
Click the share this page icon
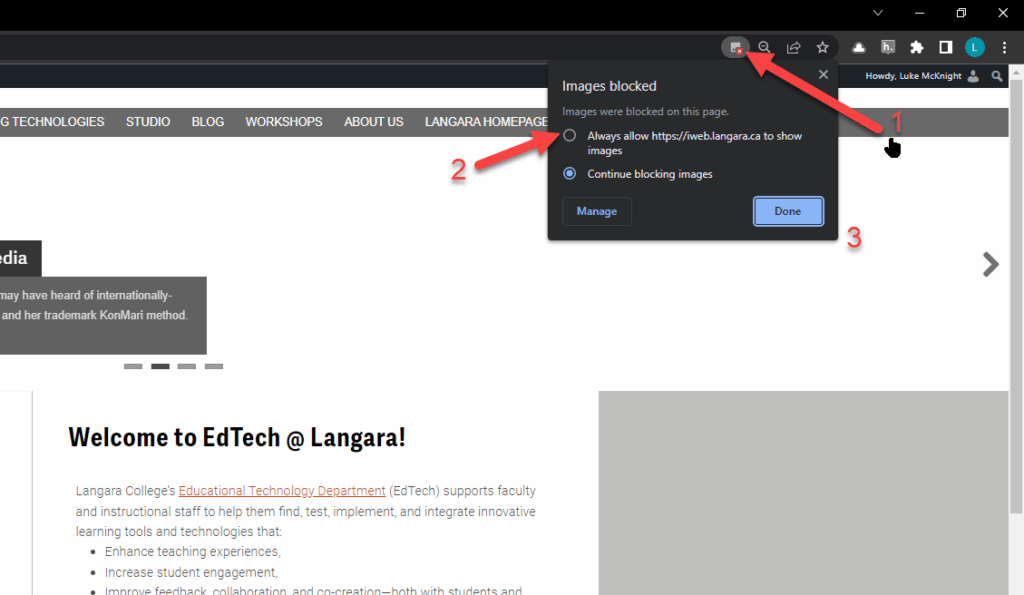(x=793, y=47)
